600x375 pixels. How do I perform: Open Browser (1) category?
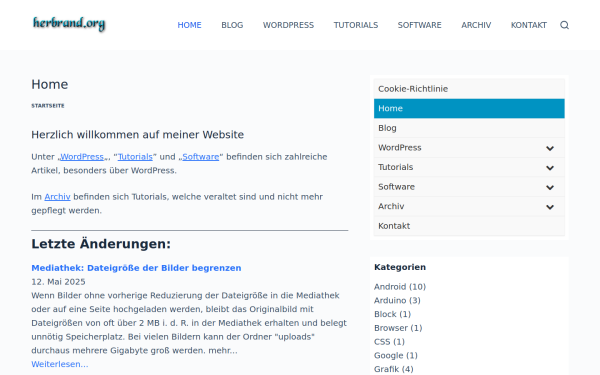click(x=398, y=328)
